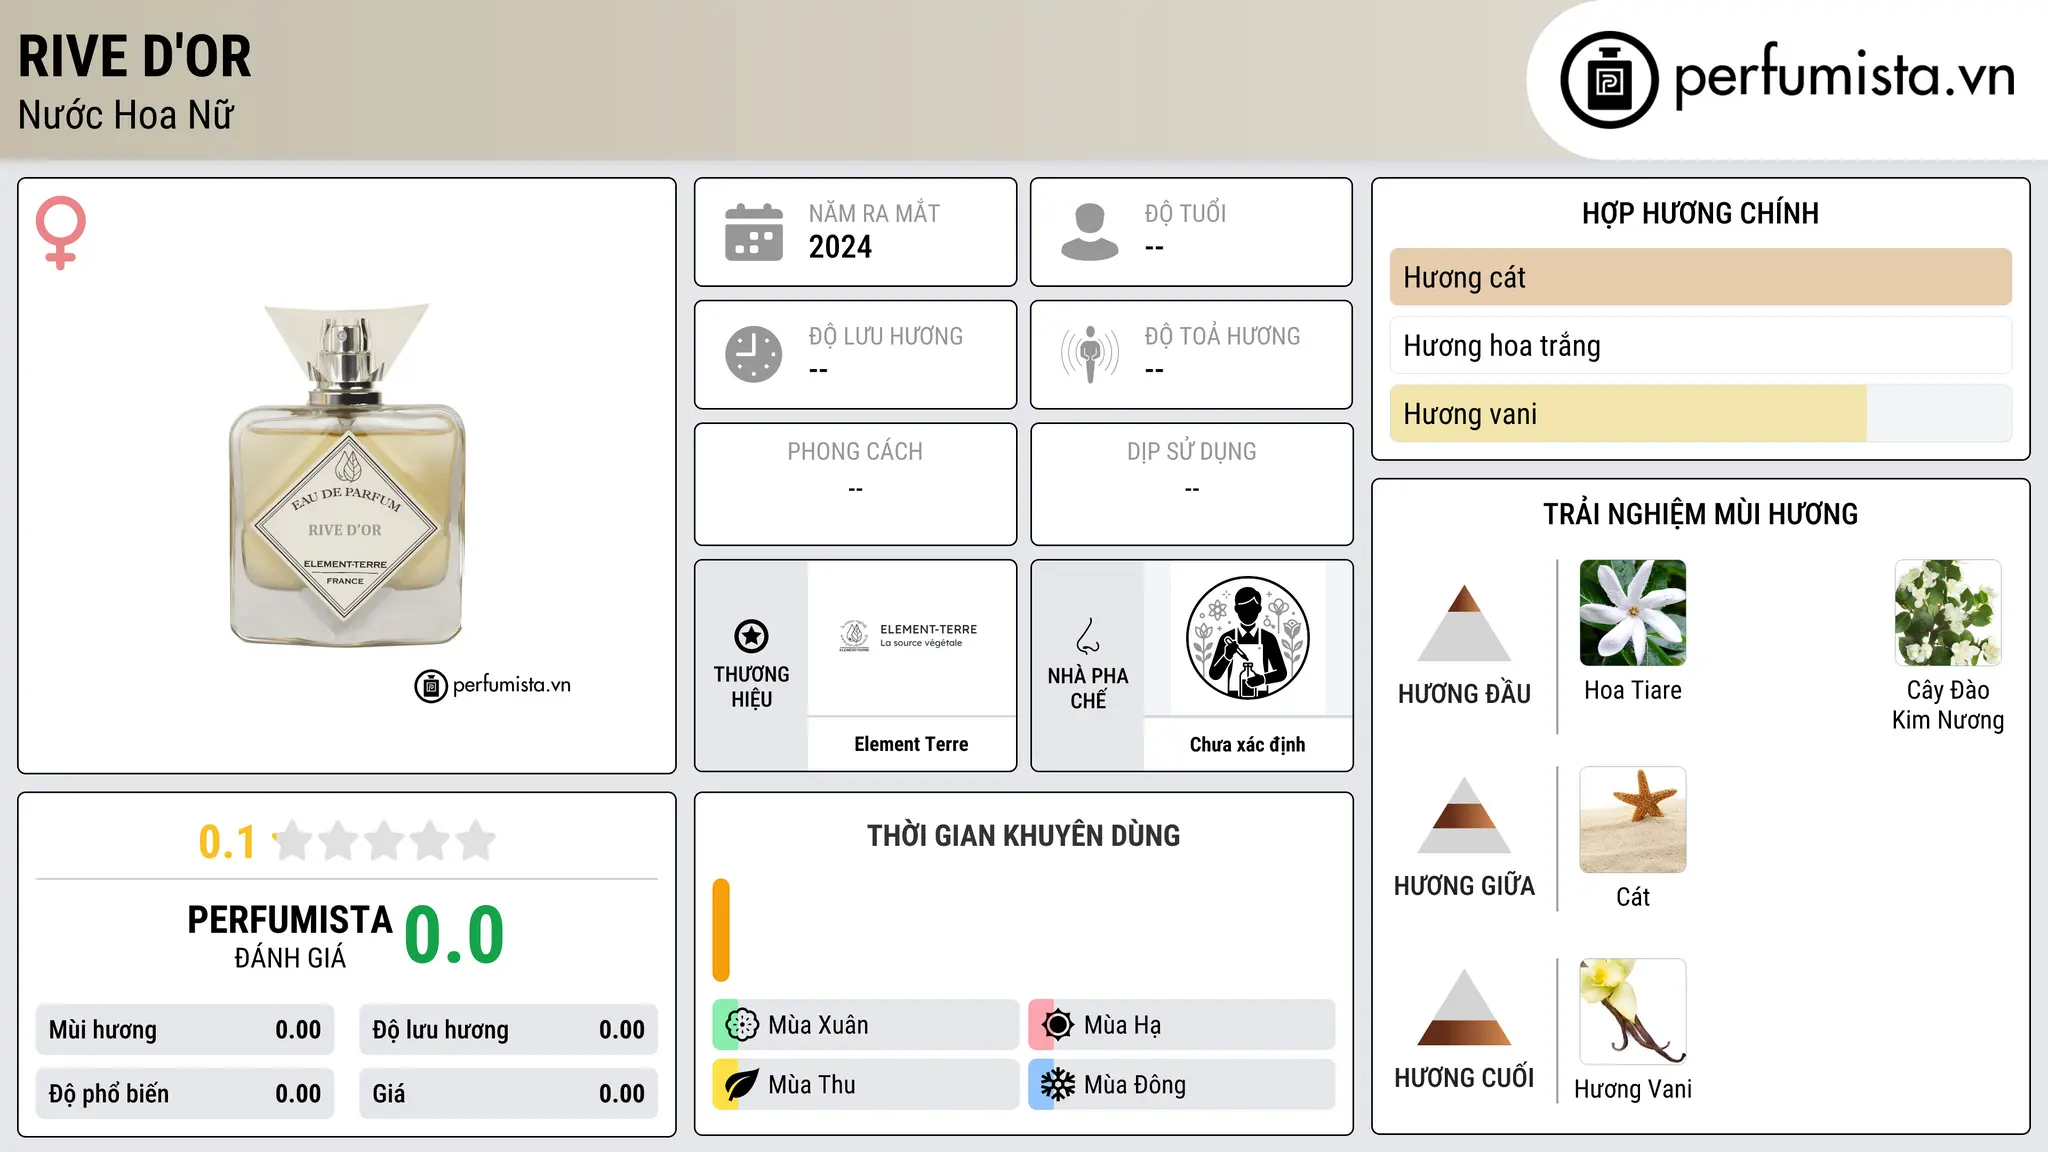Click the pyramid icon above Hương cuối

click(1464, 1007)
